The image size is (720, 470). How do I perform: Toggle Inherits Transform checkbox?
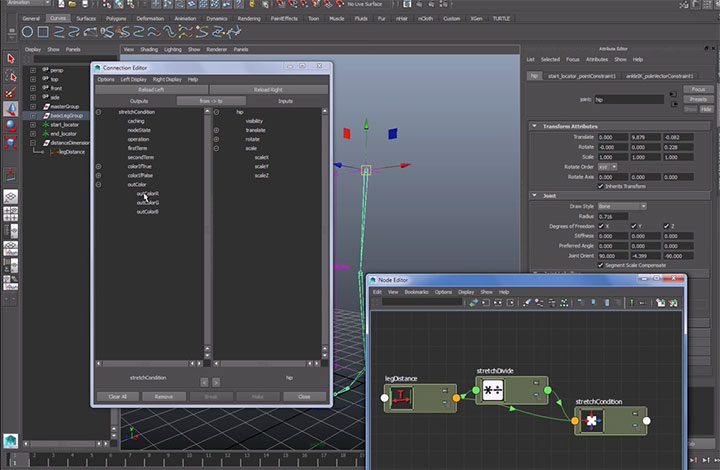click(601, 186)
